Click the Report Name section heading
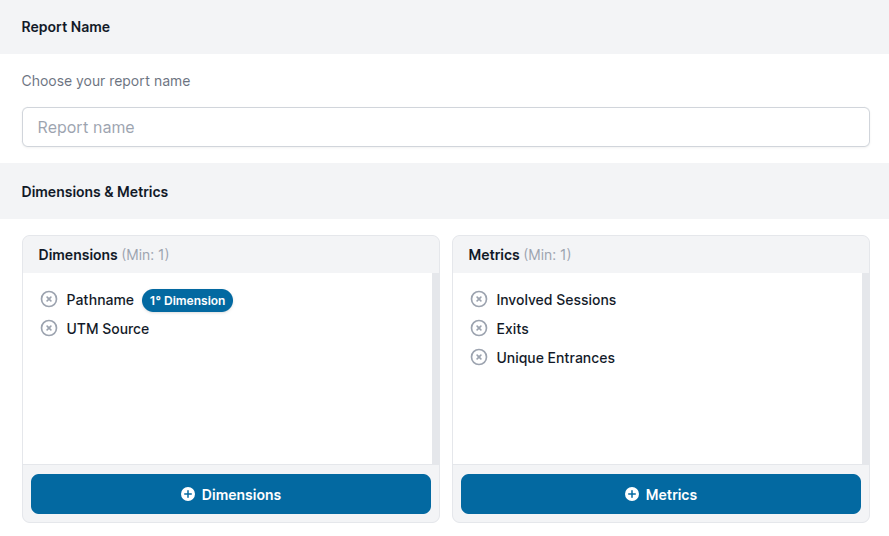The width and height of the screenshot is (889, 536). 66,27
